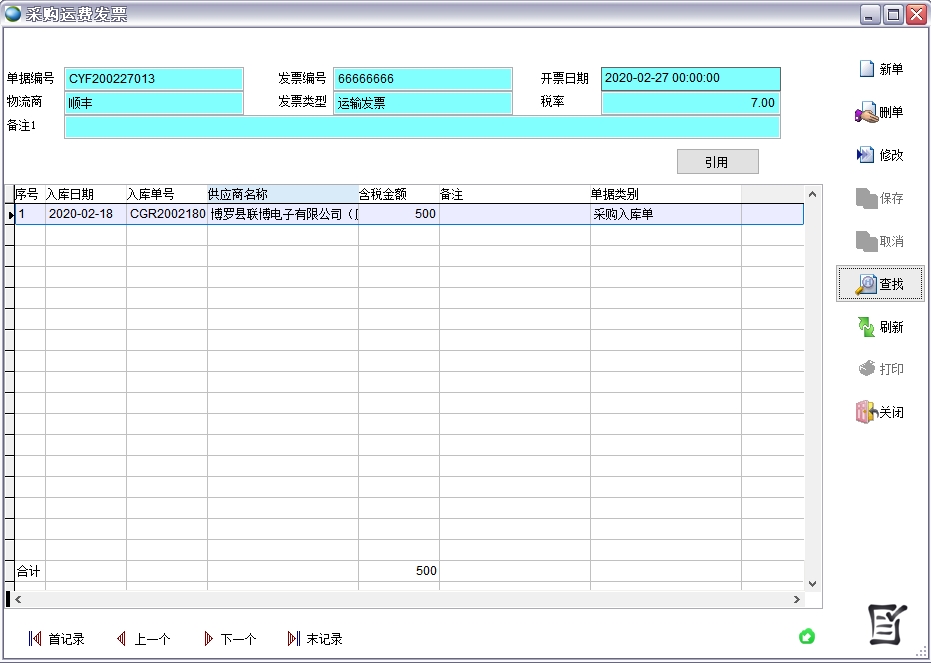This screenshot has height=663, width=931.
Task: Click the 发票编号 field with 66666666
Action: [x=422, y=79]
